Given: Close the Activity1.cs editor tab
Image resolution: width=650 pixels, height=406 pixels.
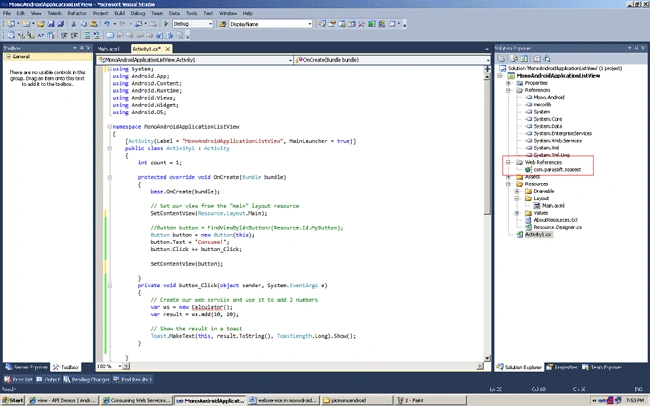Looking at the screenshot, I should tap(167, 49).
